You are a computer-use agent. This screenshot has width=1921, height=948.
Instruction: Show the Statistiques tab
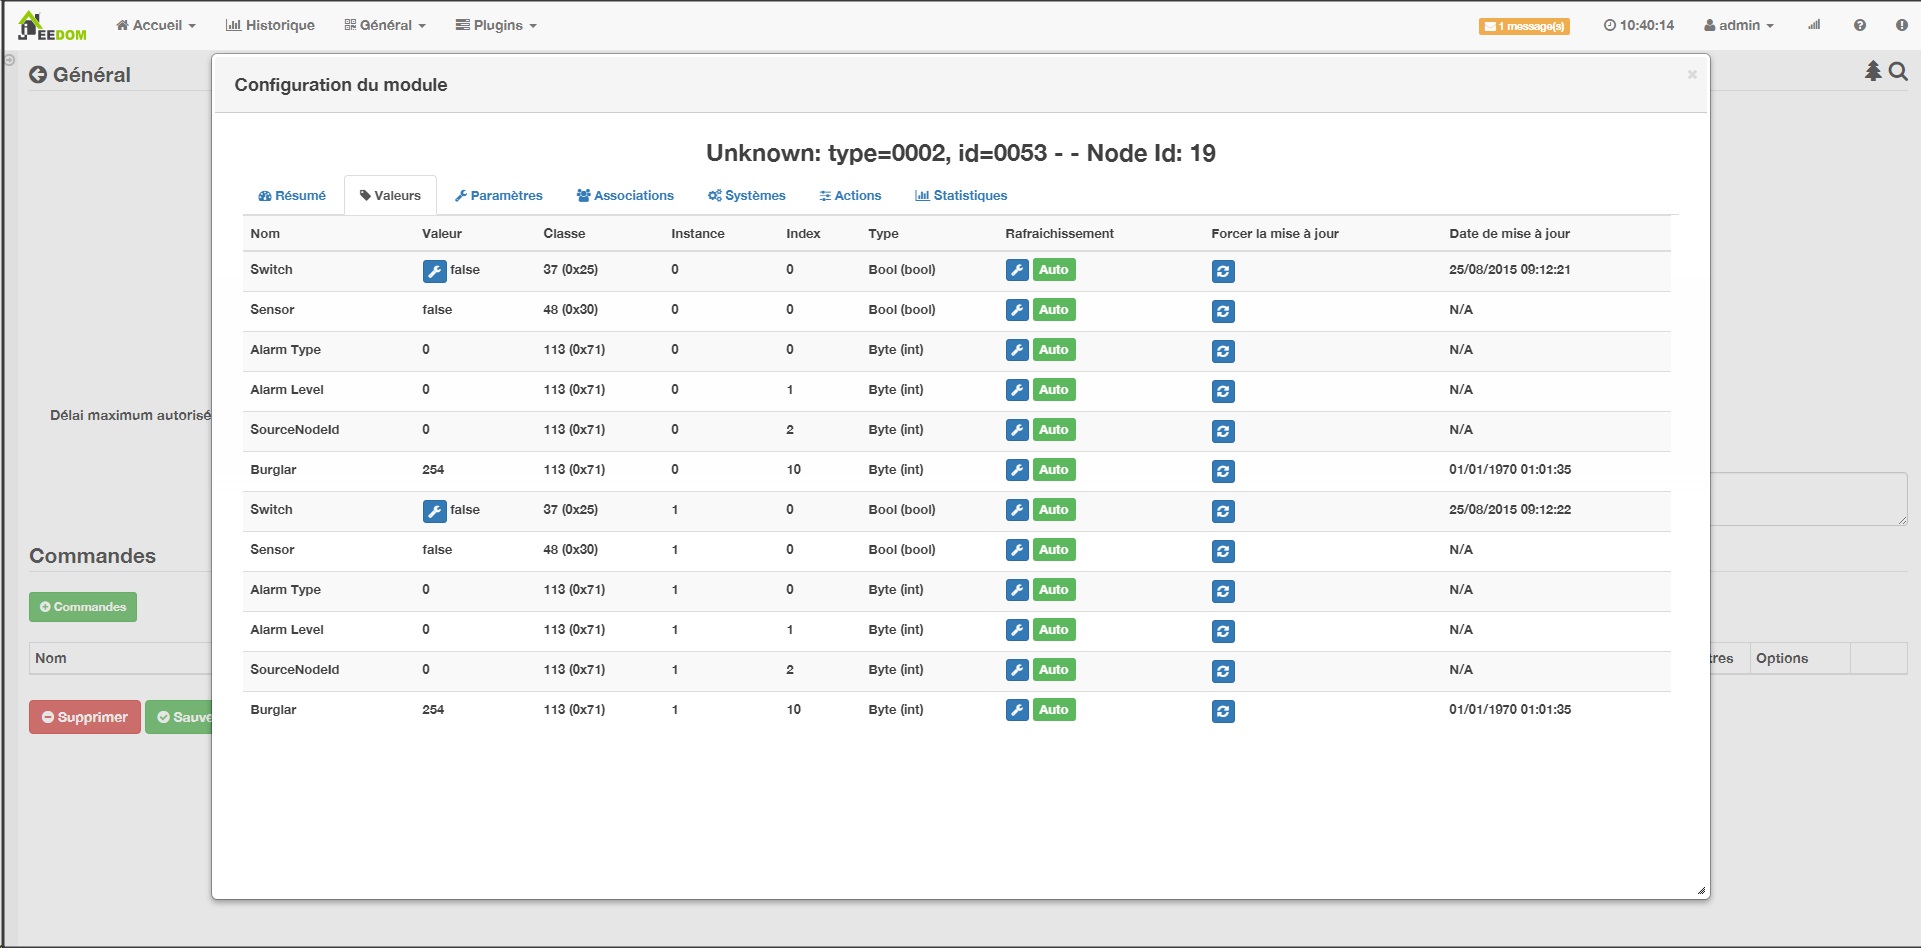[x=961, y=195]
